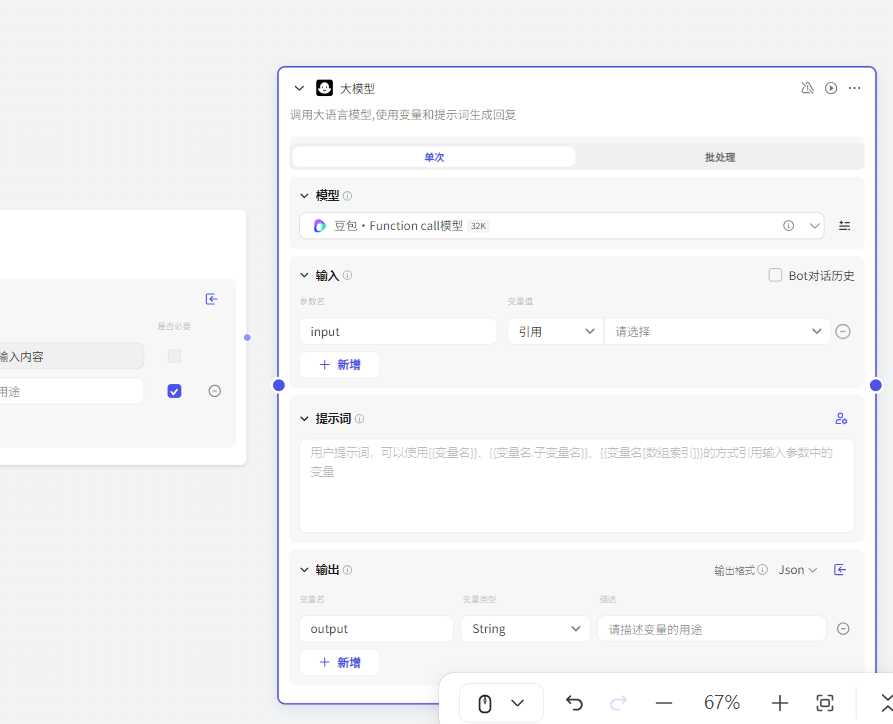Image resolution: width=893 pixels, height=724 pixels.
Task: Click the info icon inside model selector
Action: tap(788, 226)
